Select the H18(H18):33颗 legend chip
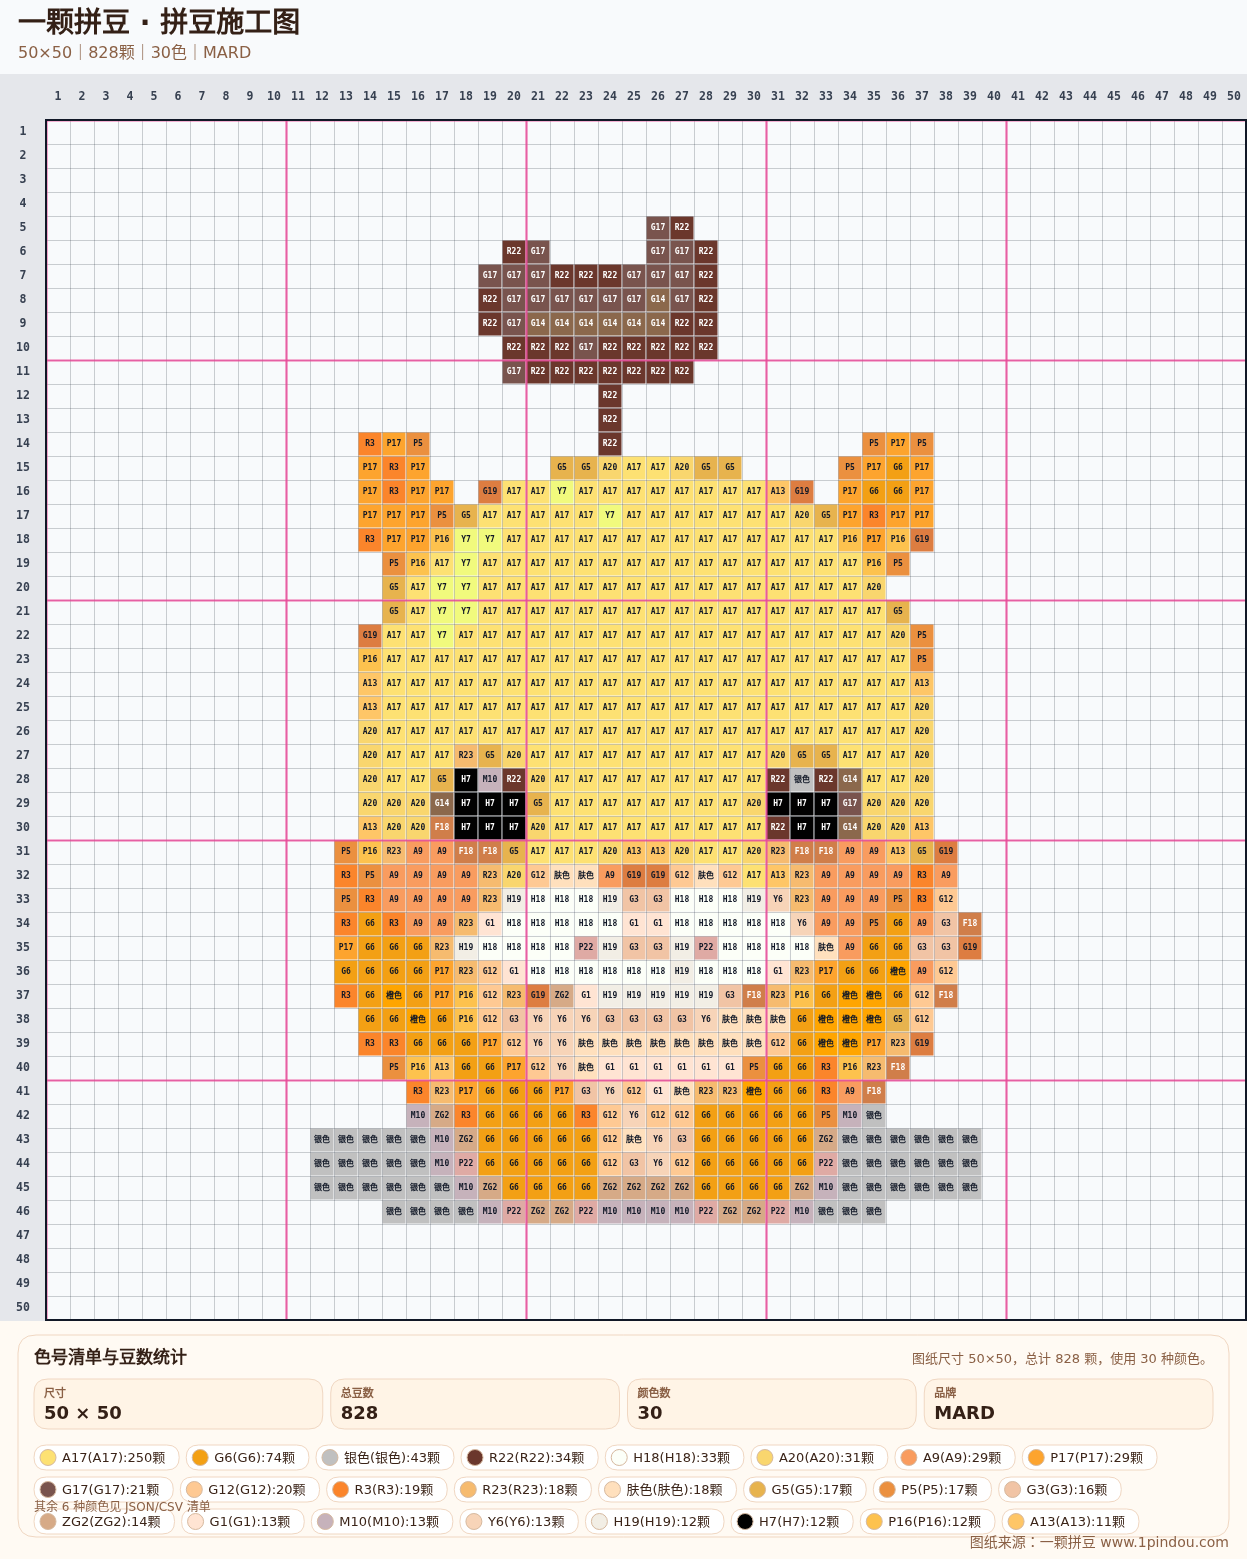Screen dimensions: 1247x1559 [673, 1457]
